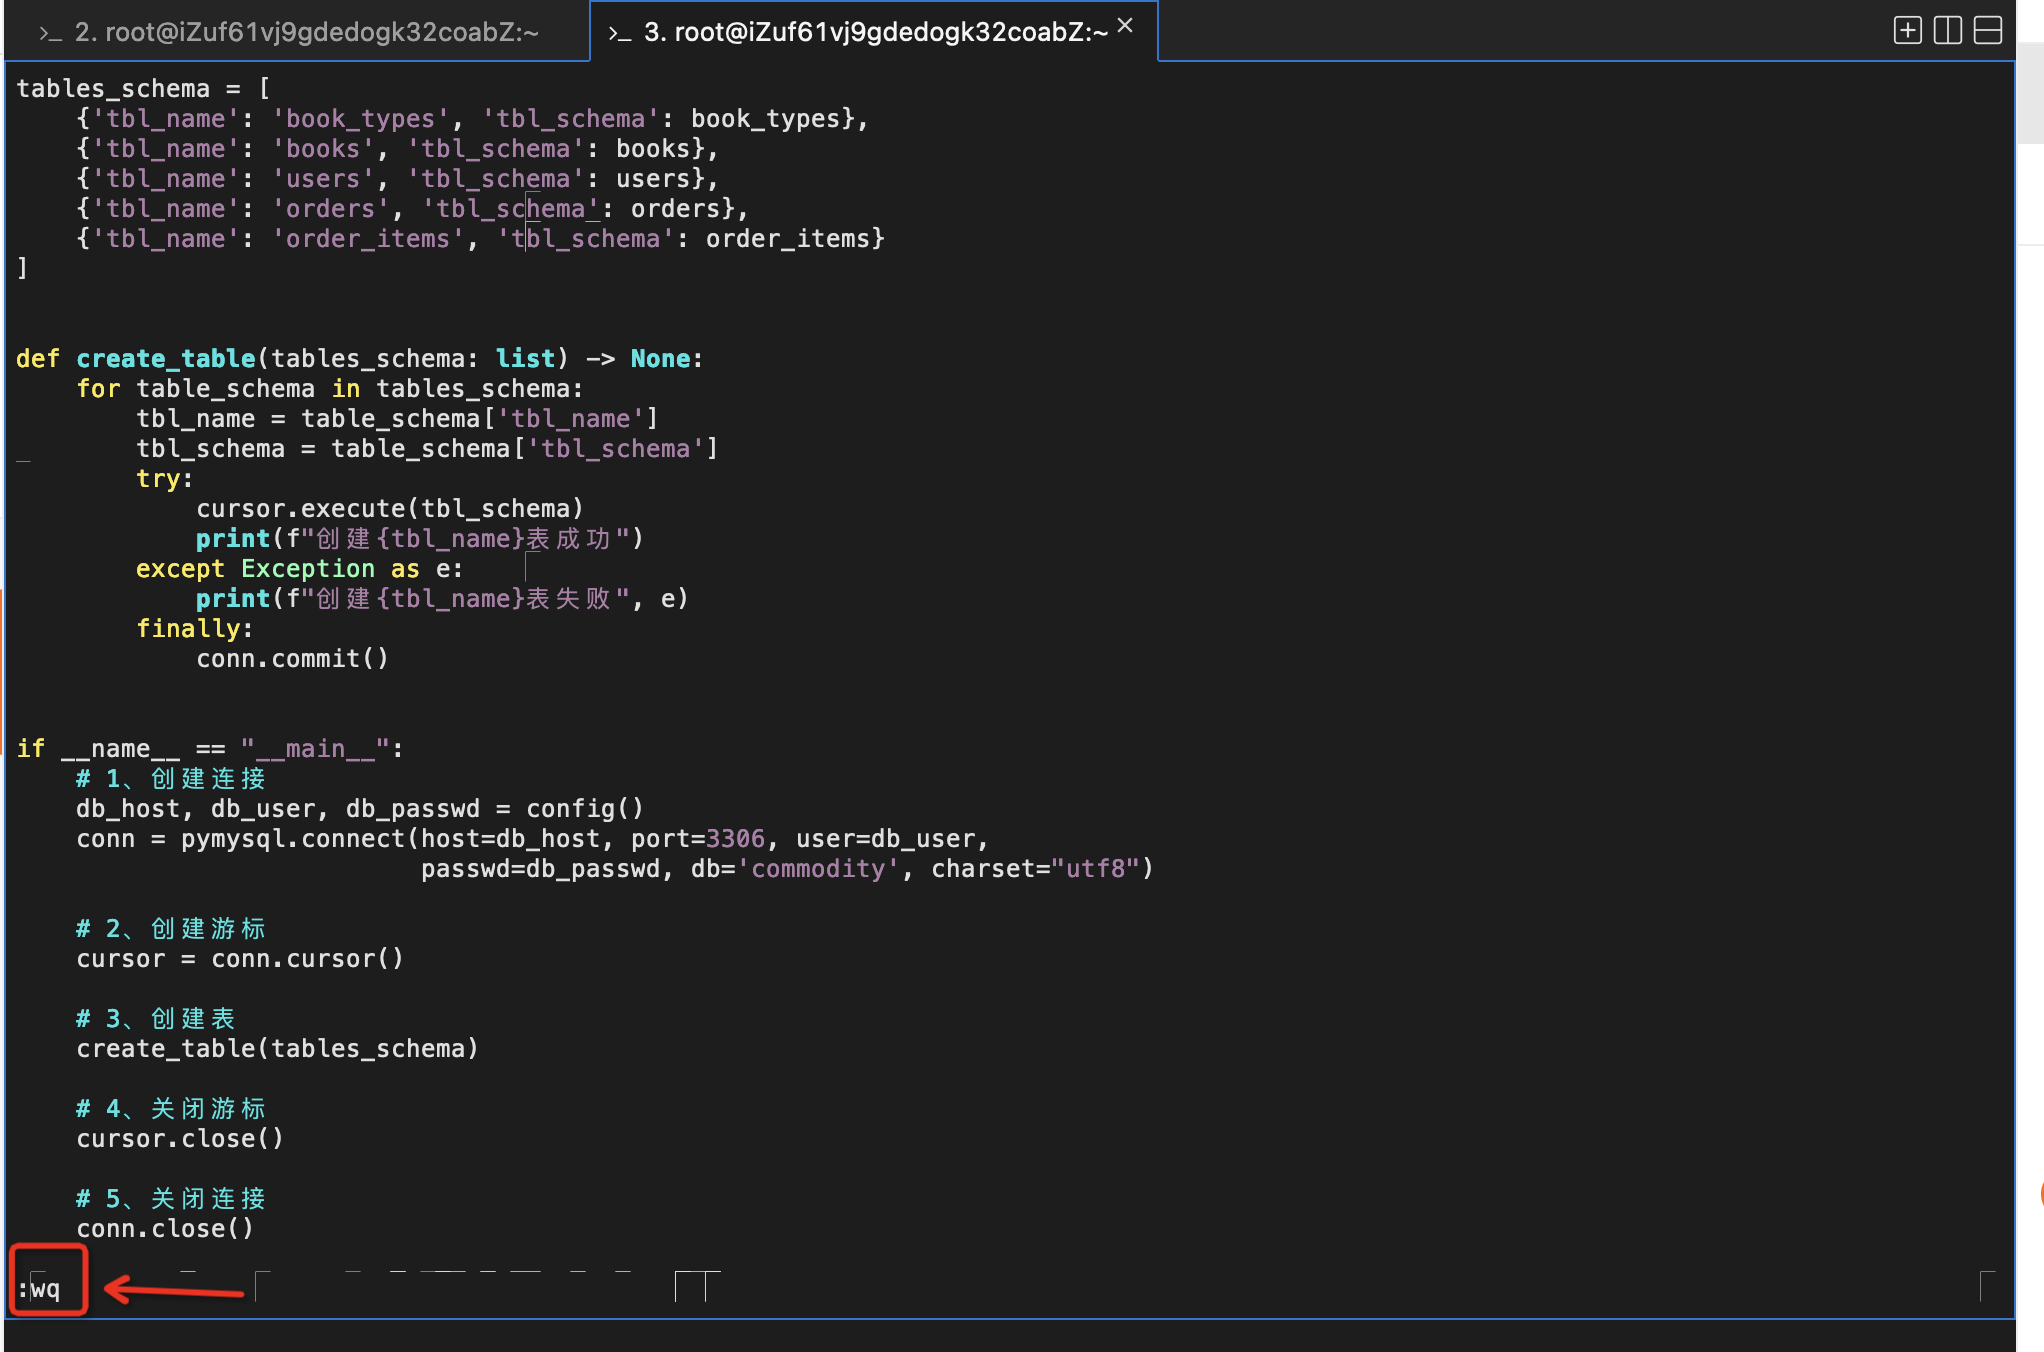This screenshot has width=2044, height=1352.
Task: Click the conn.close() line
Action: [x=165, y=1228]
